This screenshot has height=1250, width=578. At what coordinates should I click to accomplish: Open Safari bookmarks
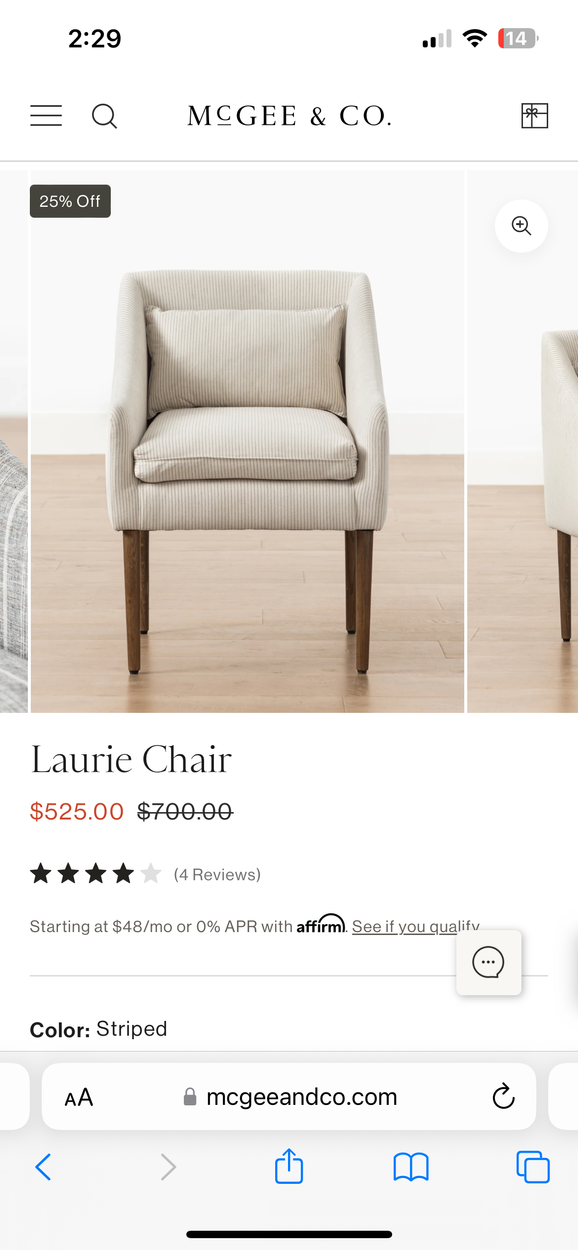click(x=411, y=1167)
